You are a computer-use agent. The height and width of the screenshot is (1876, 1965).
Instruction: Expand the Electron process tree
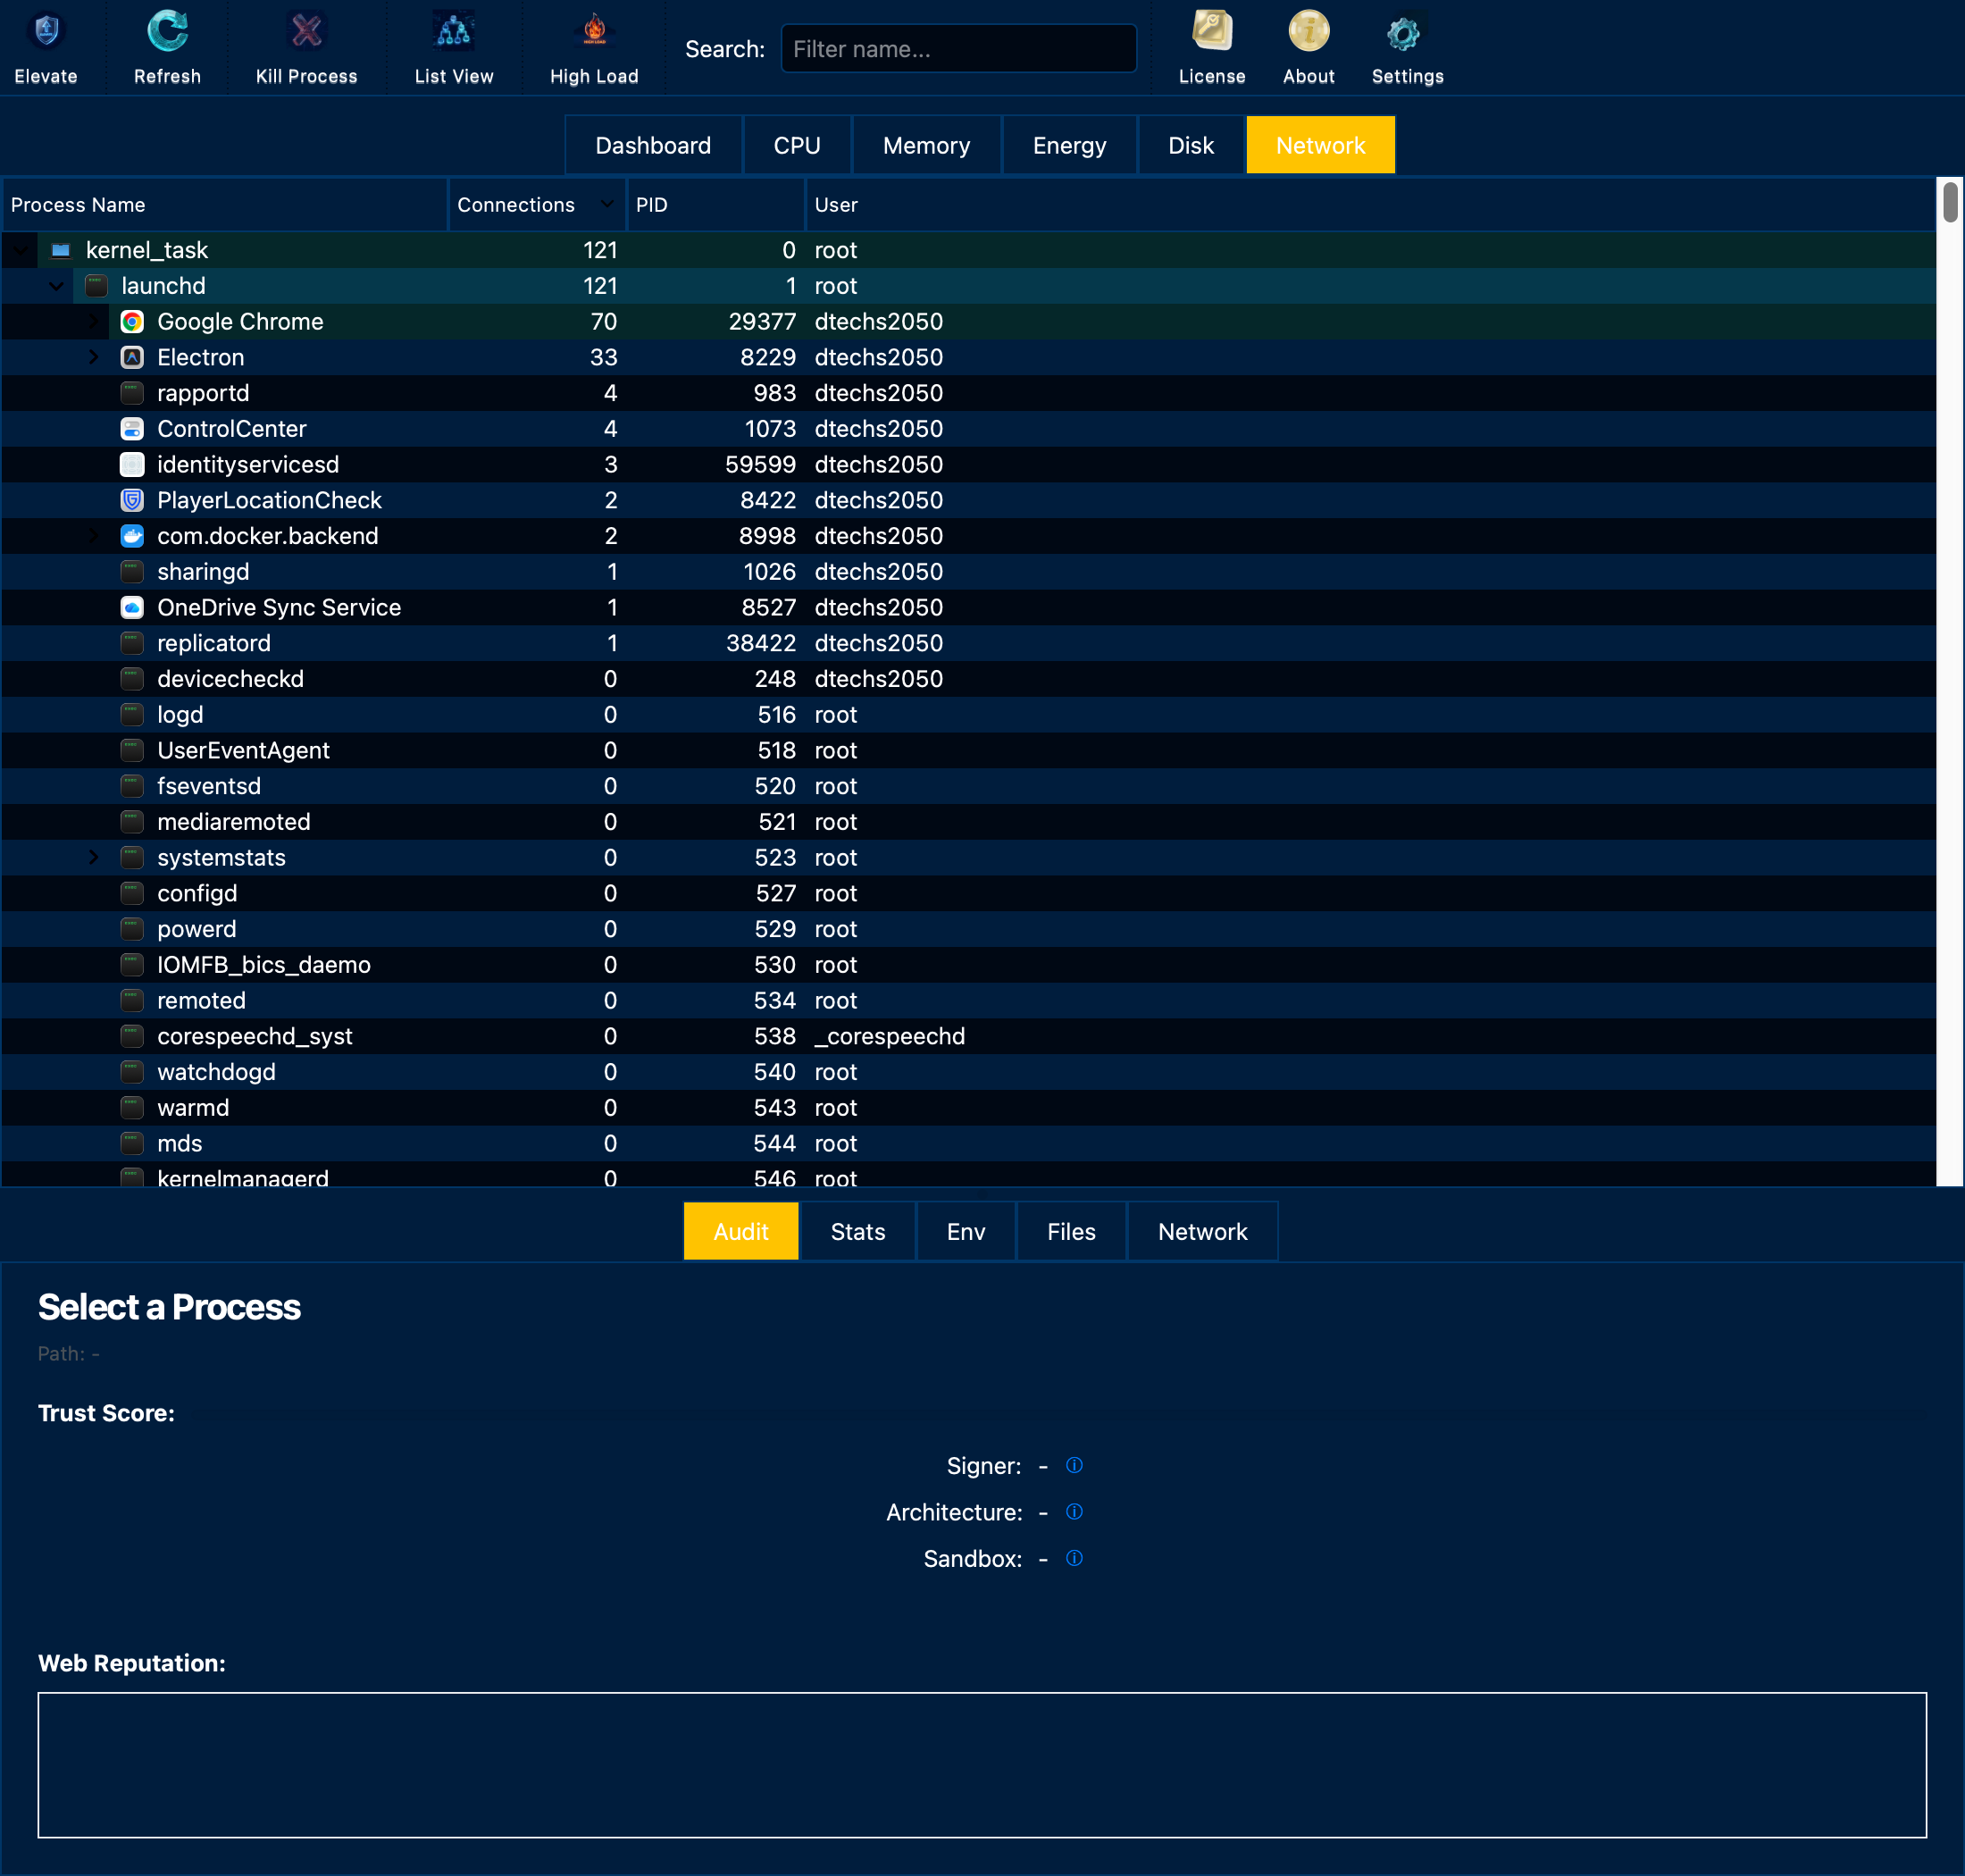[93, 357]
